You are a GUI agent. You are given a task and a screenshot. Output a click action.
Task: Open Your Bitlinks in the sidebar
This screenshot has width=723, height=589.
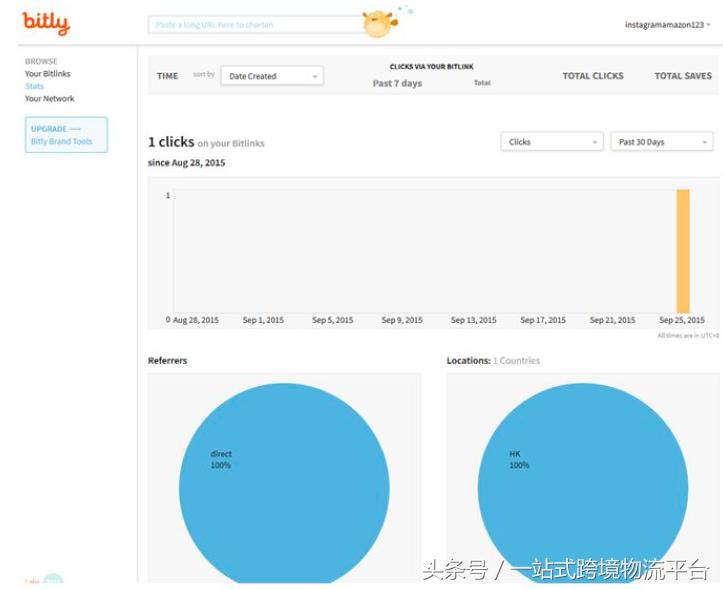tap(47, 74)
